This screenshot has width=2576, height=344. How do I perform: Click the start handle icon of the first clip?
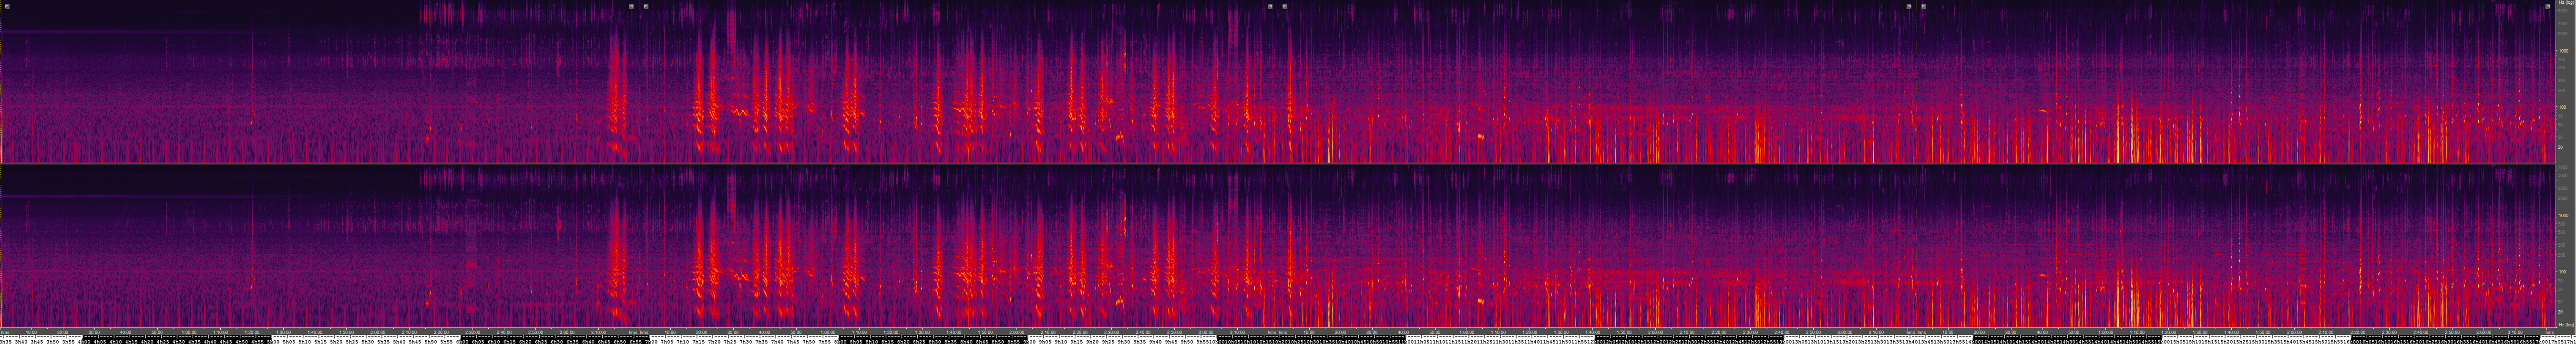pyautogui.click(x=6, y=6)
